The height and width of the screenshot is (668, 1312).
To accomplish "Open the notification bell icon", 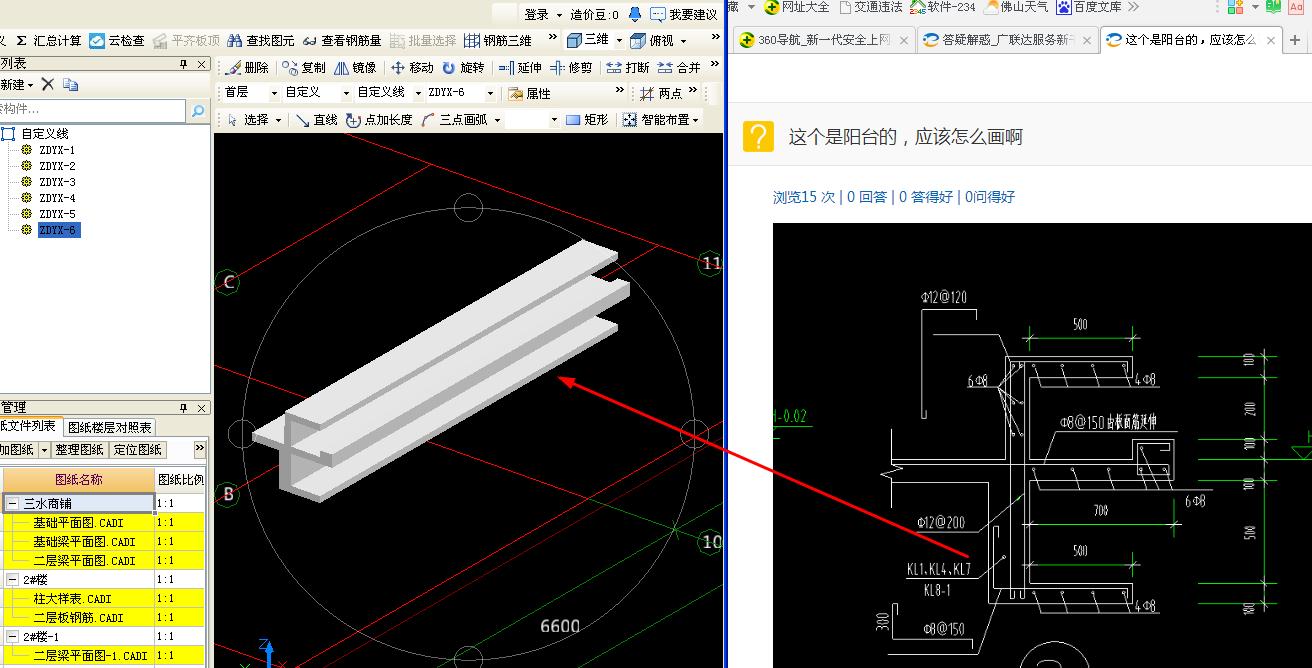I will pyautogui.click(x=634, y=14).
